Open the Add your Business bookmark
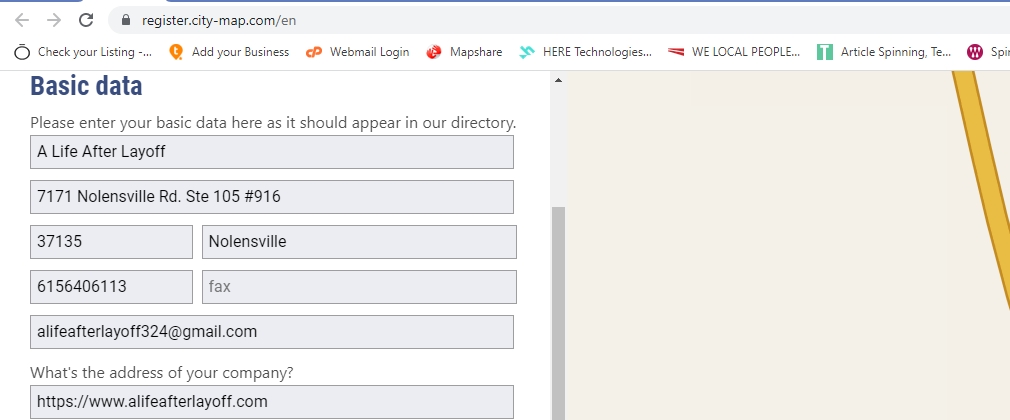The width and height of the screenshot is (1010, 420). coord(229,52)
